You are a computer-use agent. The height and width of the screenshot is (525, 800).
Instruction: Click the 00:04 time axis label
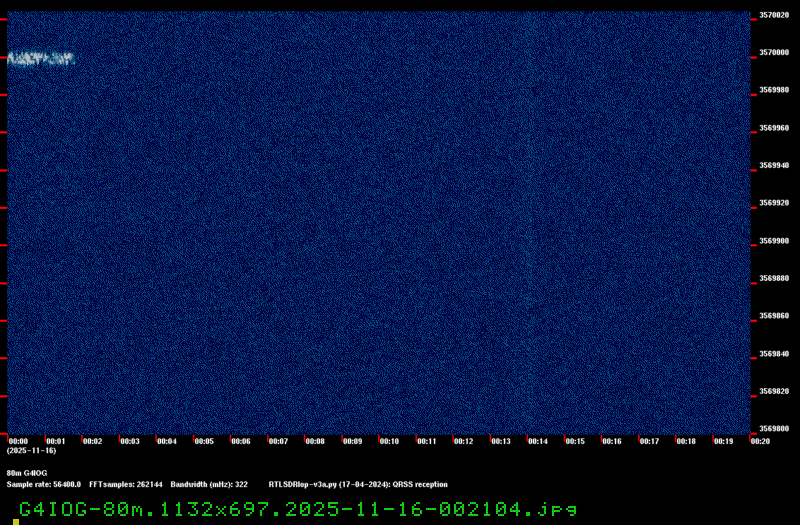point(167,441)
